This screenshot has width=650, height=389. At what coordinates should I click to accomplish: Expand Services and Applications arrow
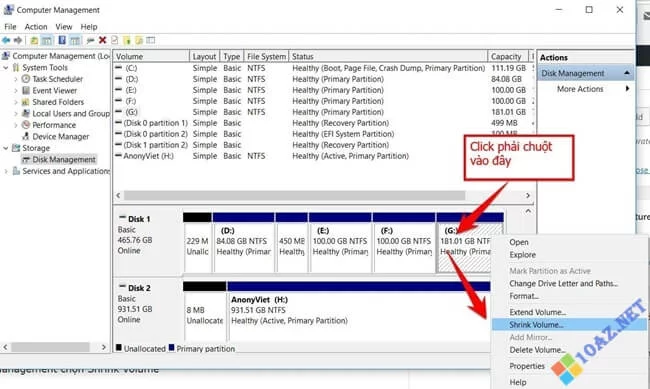point(6,171)
